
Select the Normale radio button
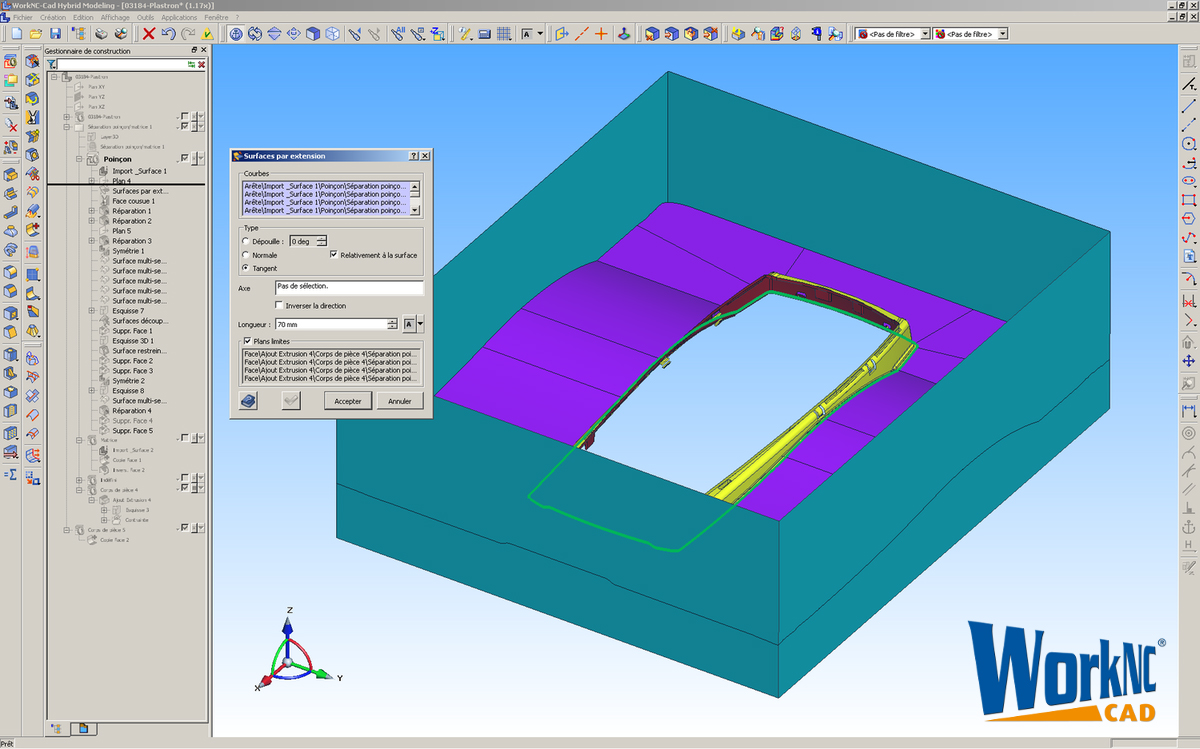pos(246,255)
